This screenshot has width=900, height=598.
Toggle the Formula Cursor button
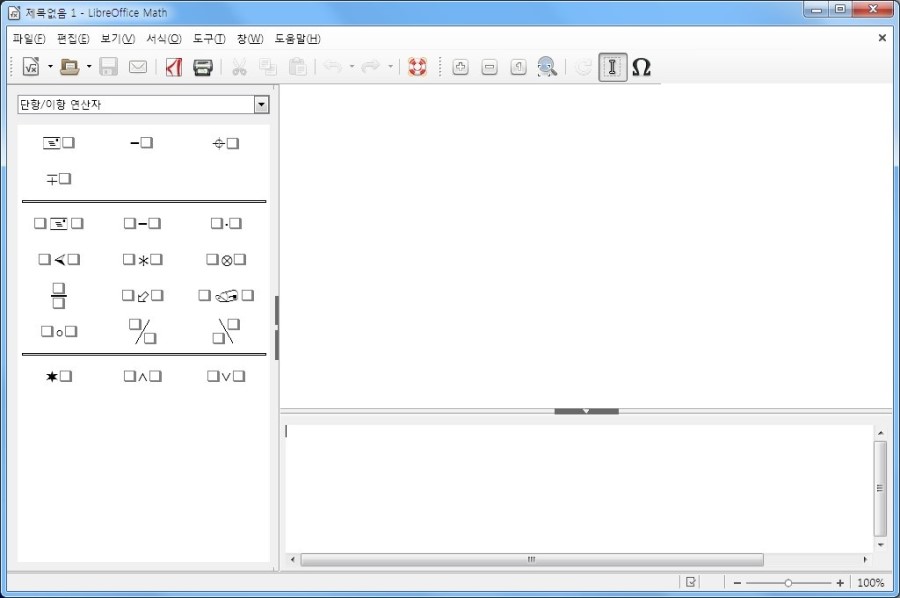coord(612,67)
